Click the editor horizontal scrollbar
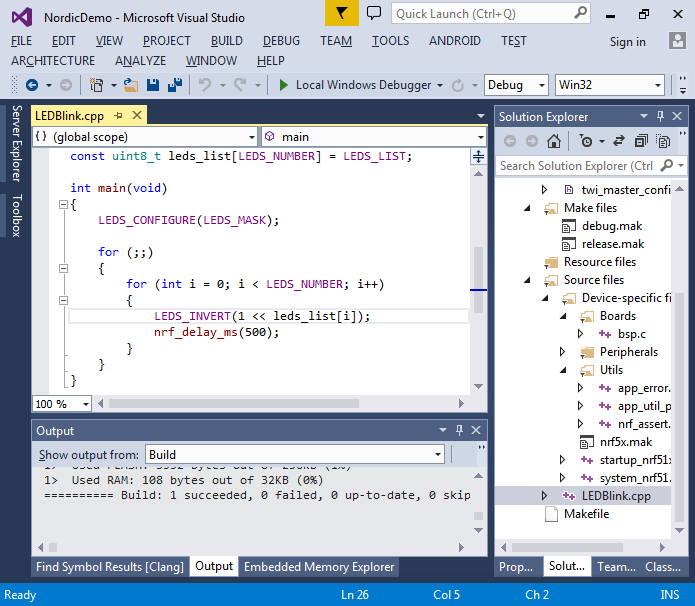The height and width of the screenshot is (606, 695). (234, 403)
